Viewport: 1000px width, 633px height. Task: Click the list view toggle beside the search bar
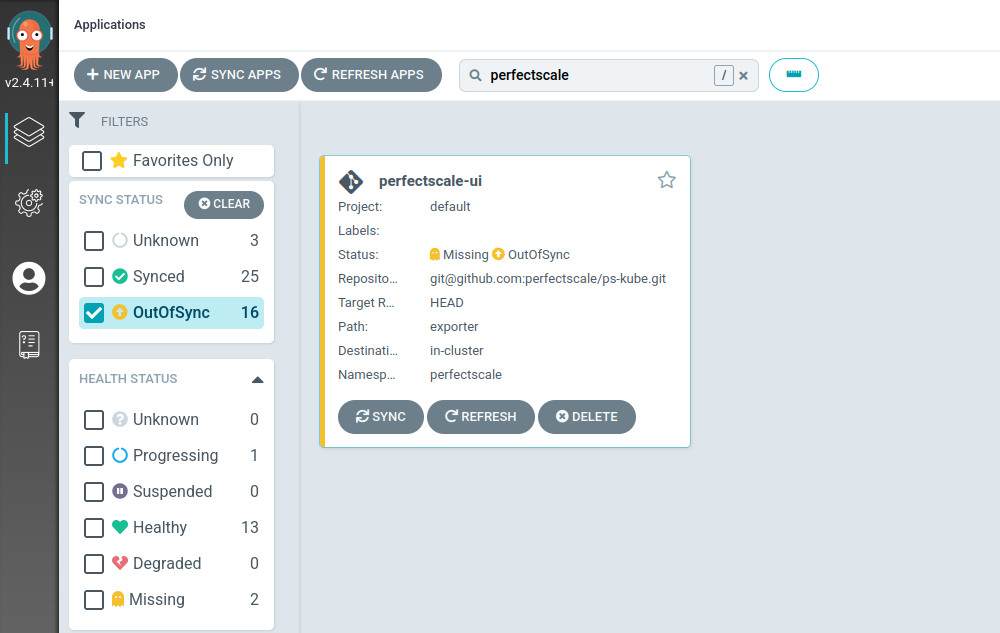793,74
